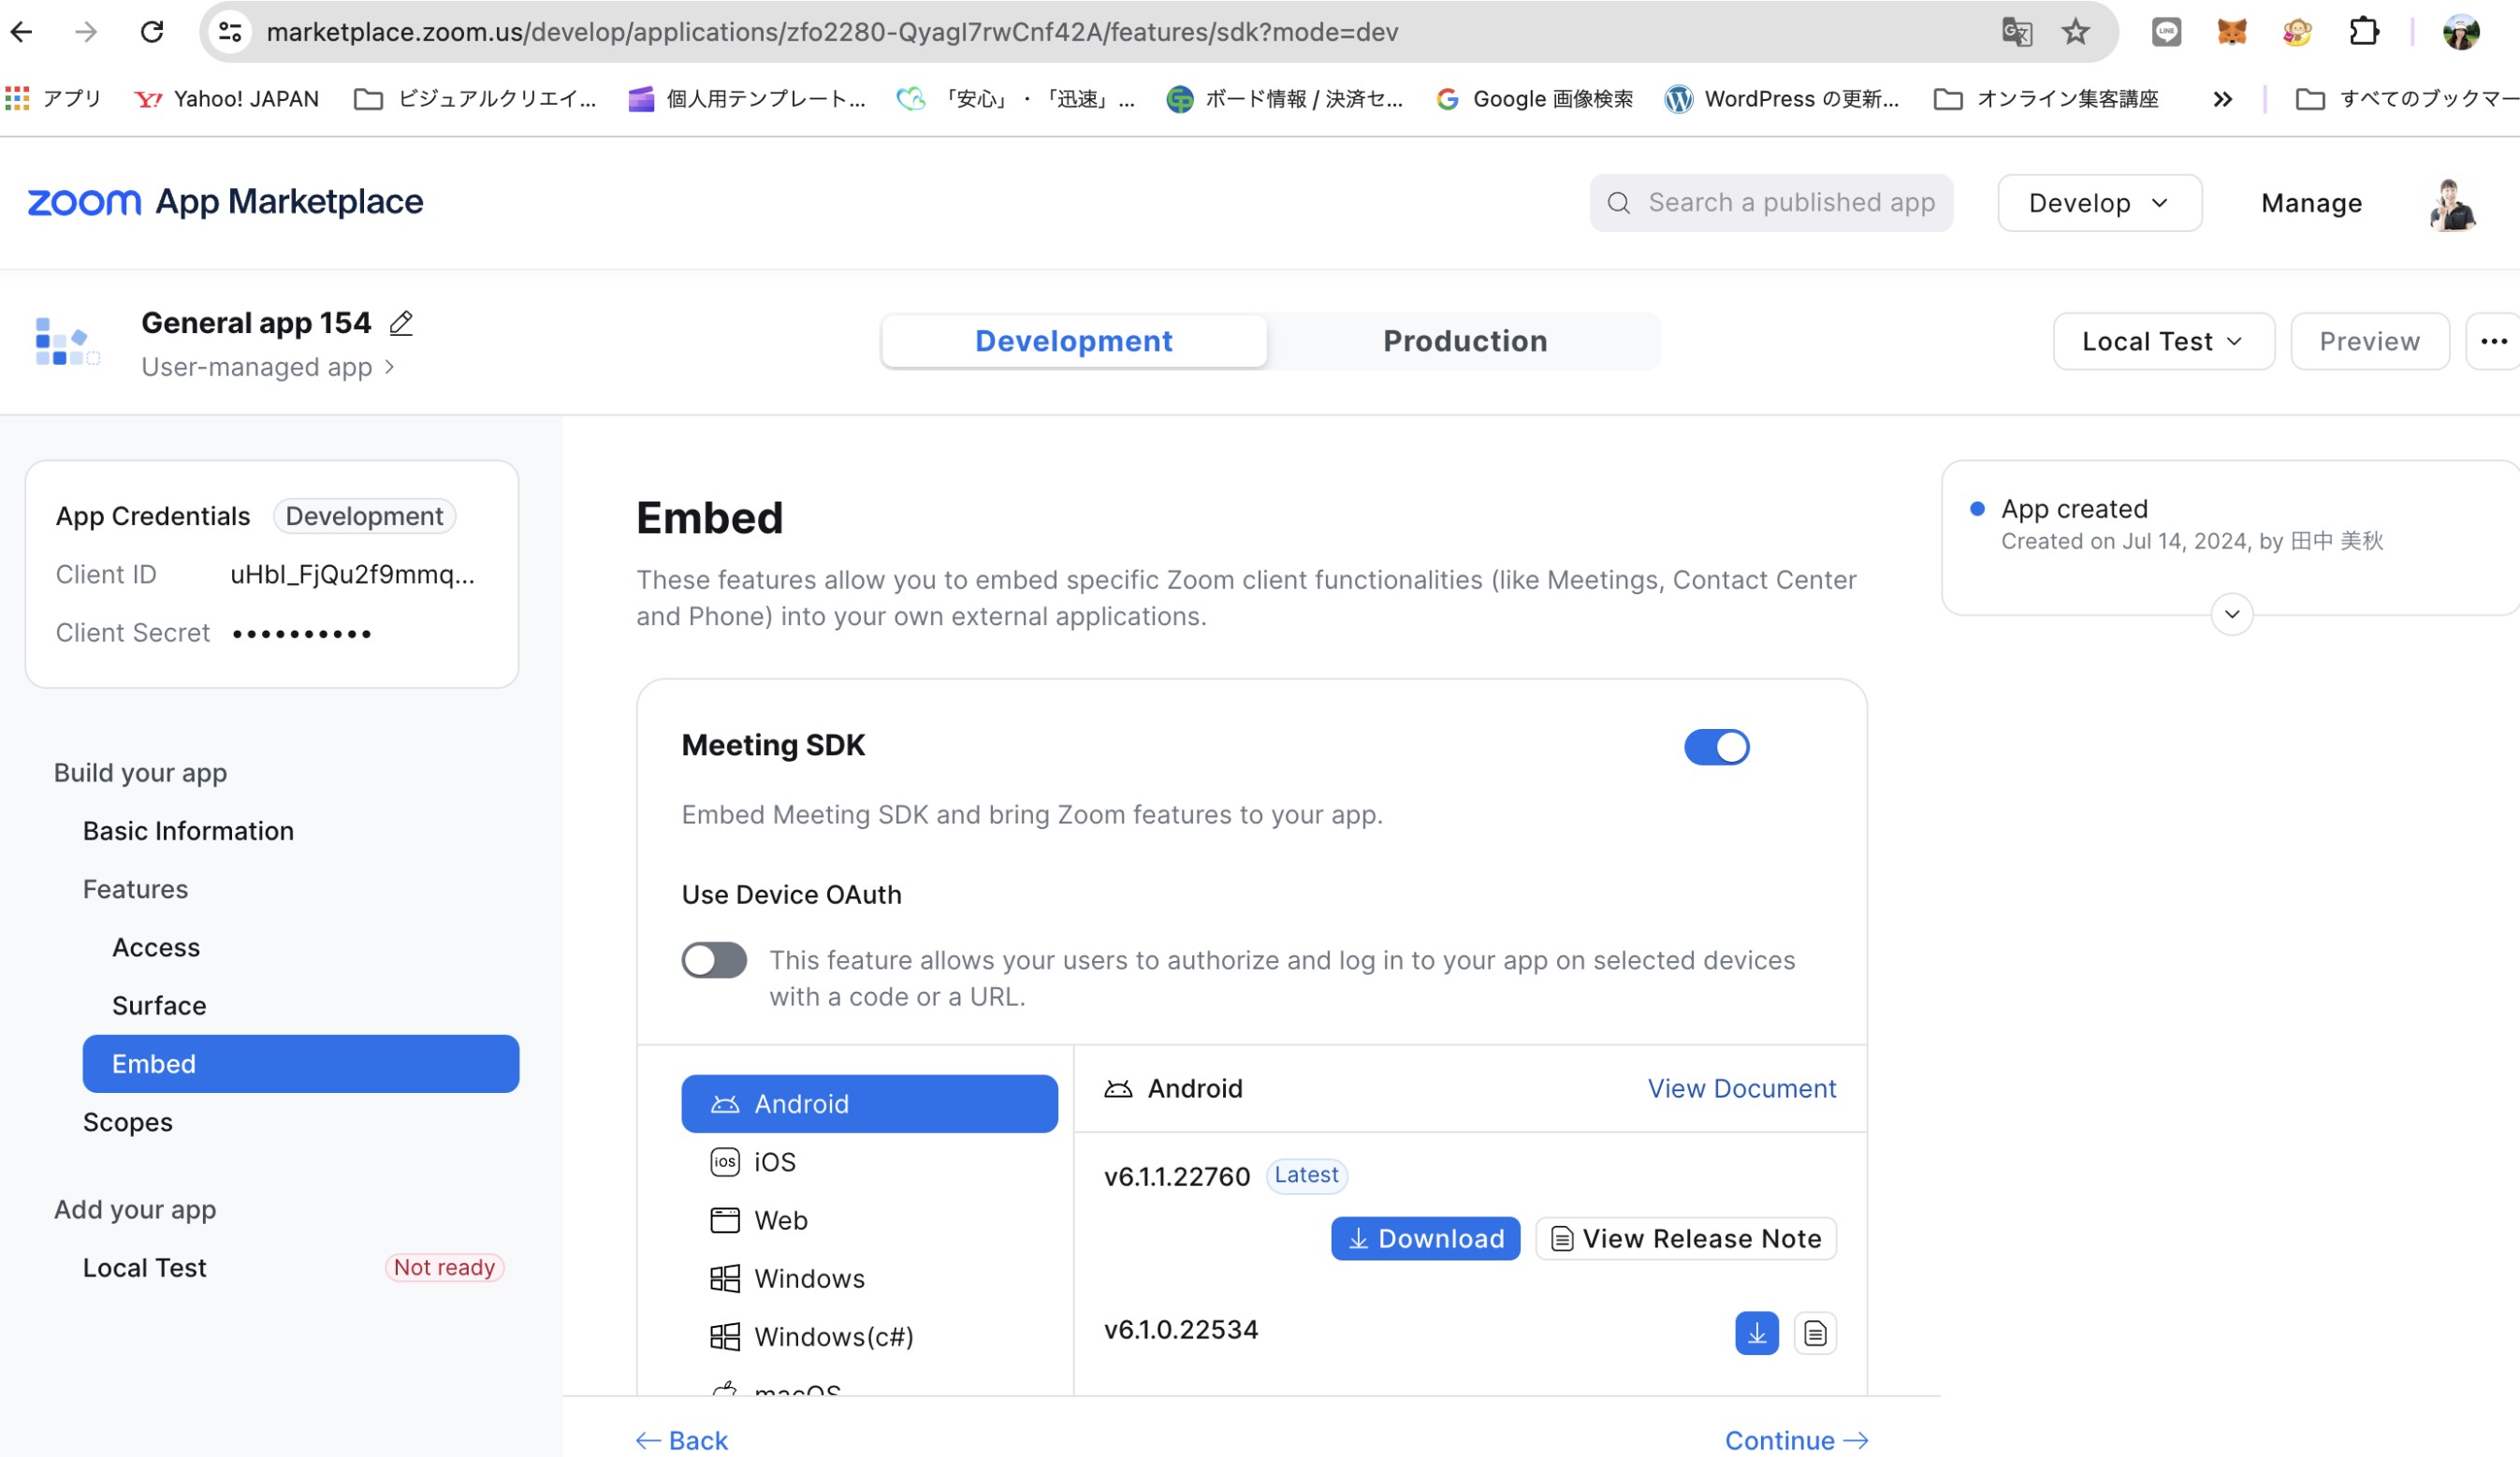Screen dimensions: 2520x1457
Task: Open ビジュアルクリエイ bookmark folder
Action: point(476,98)
